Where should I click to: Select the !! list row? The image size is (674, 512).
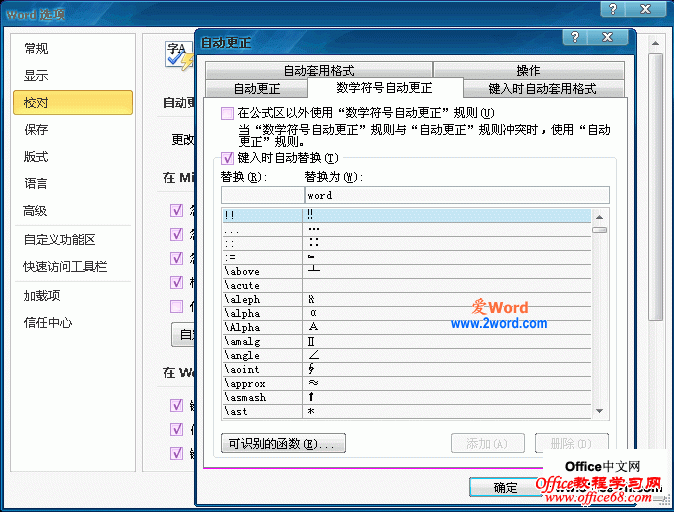pos(407,215)
